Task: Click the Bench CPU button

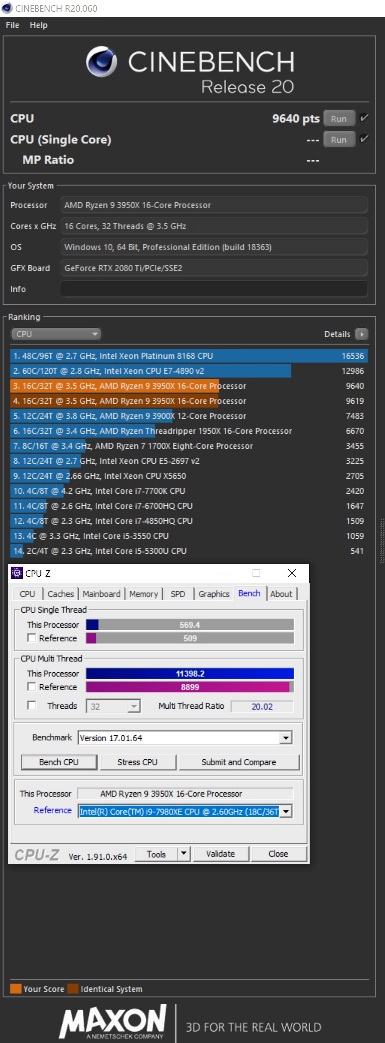Action: pyautogui.click(x=59, y=762)
